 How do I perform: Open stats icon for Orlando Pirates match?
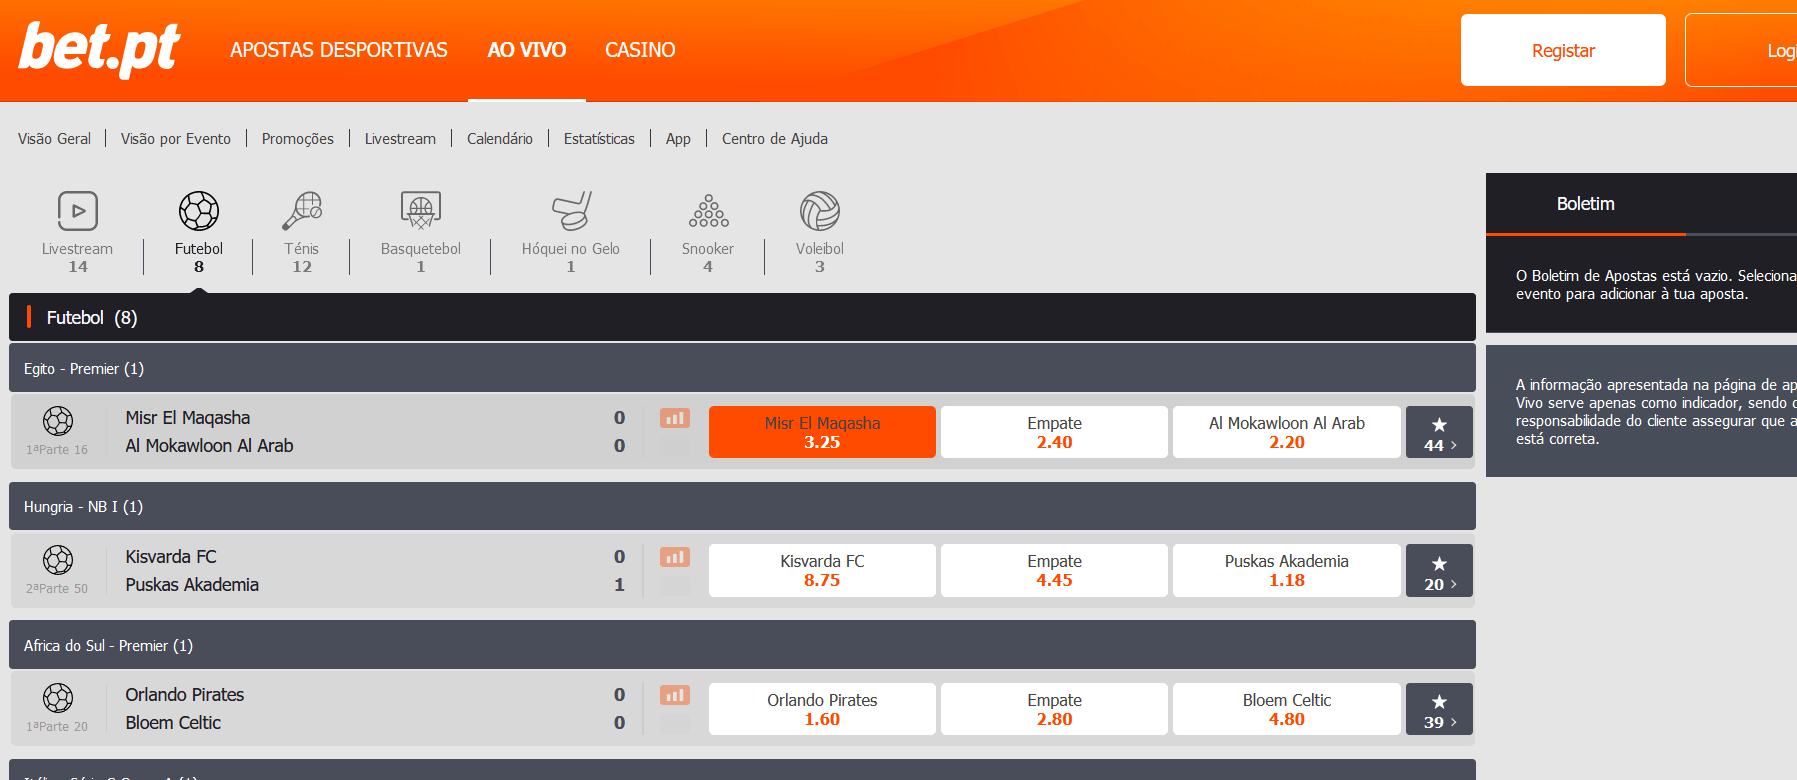(x=675, y=695)
